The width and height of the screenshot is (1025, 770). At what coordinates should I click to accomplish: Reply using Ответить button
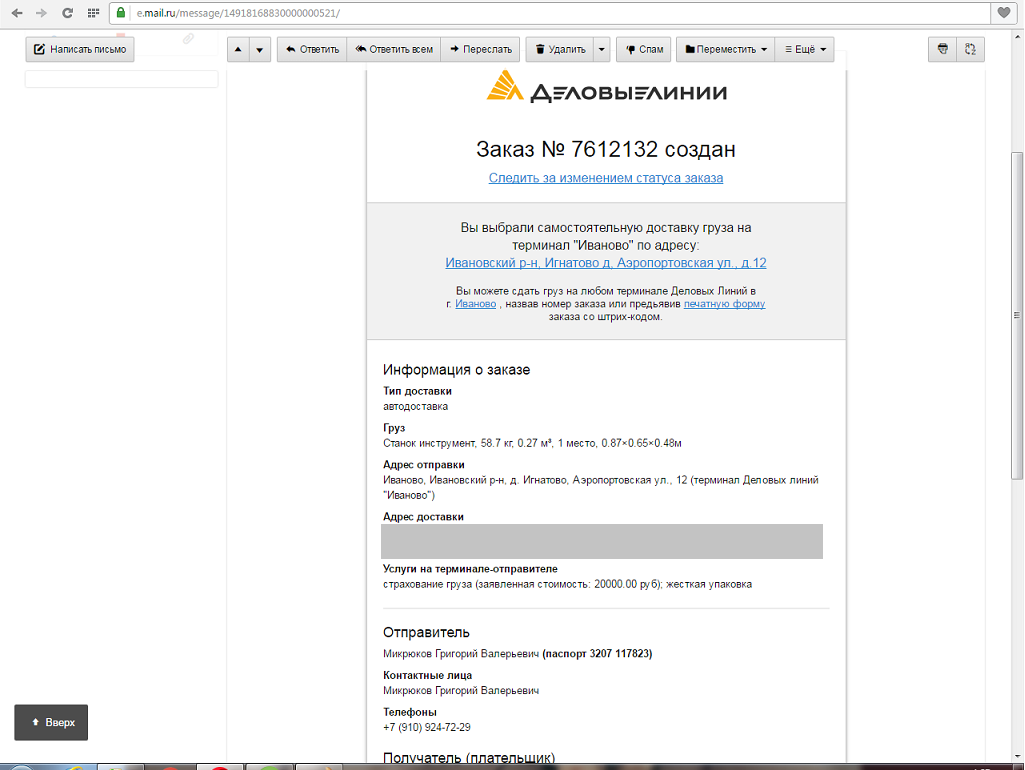click(312, 49)
